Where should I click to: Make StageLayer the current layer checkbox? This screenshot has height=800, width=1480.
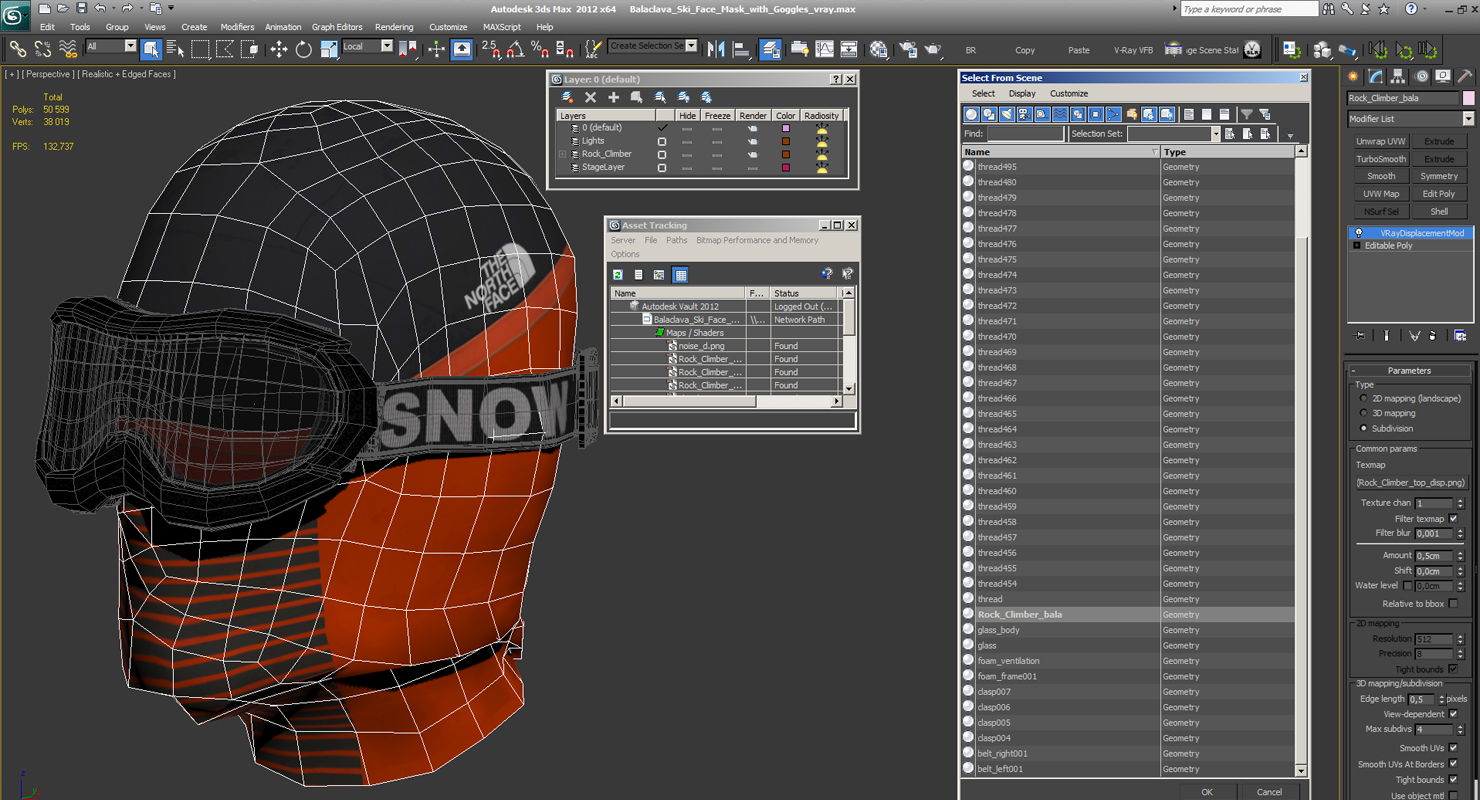tap(661, 167)
